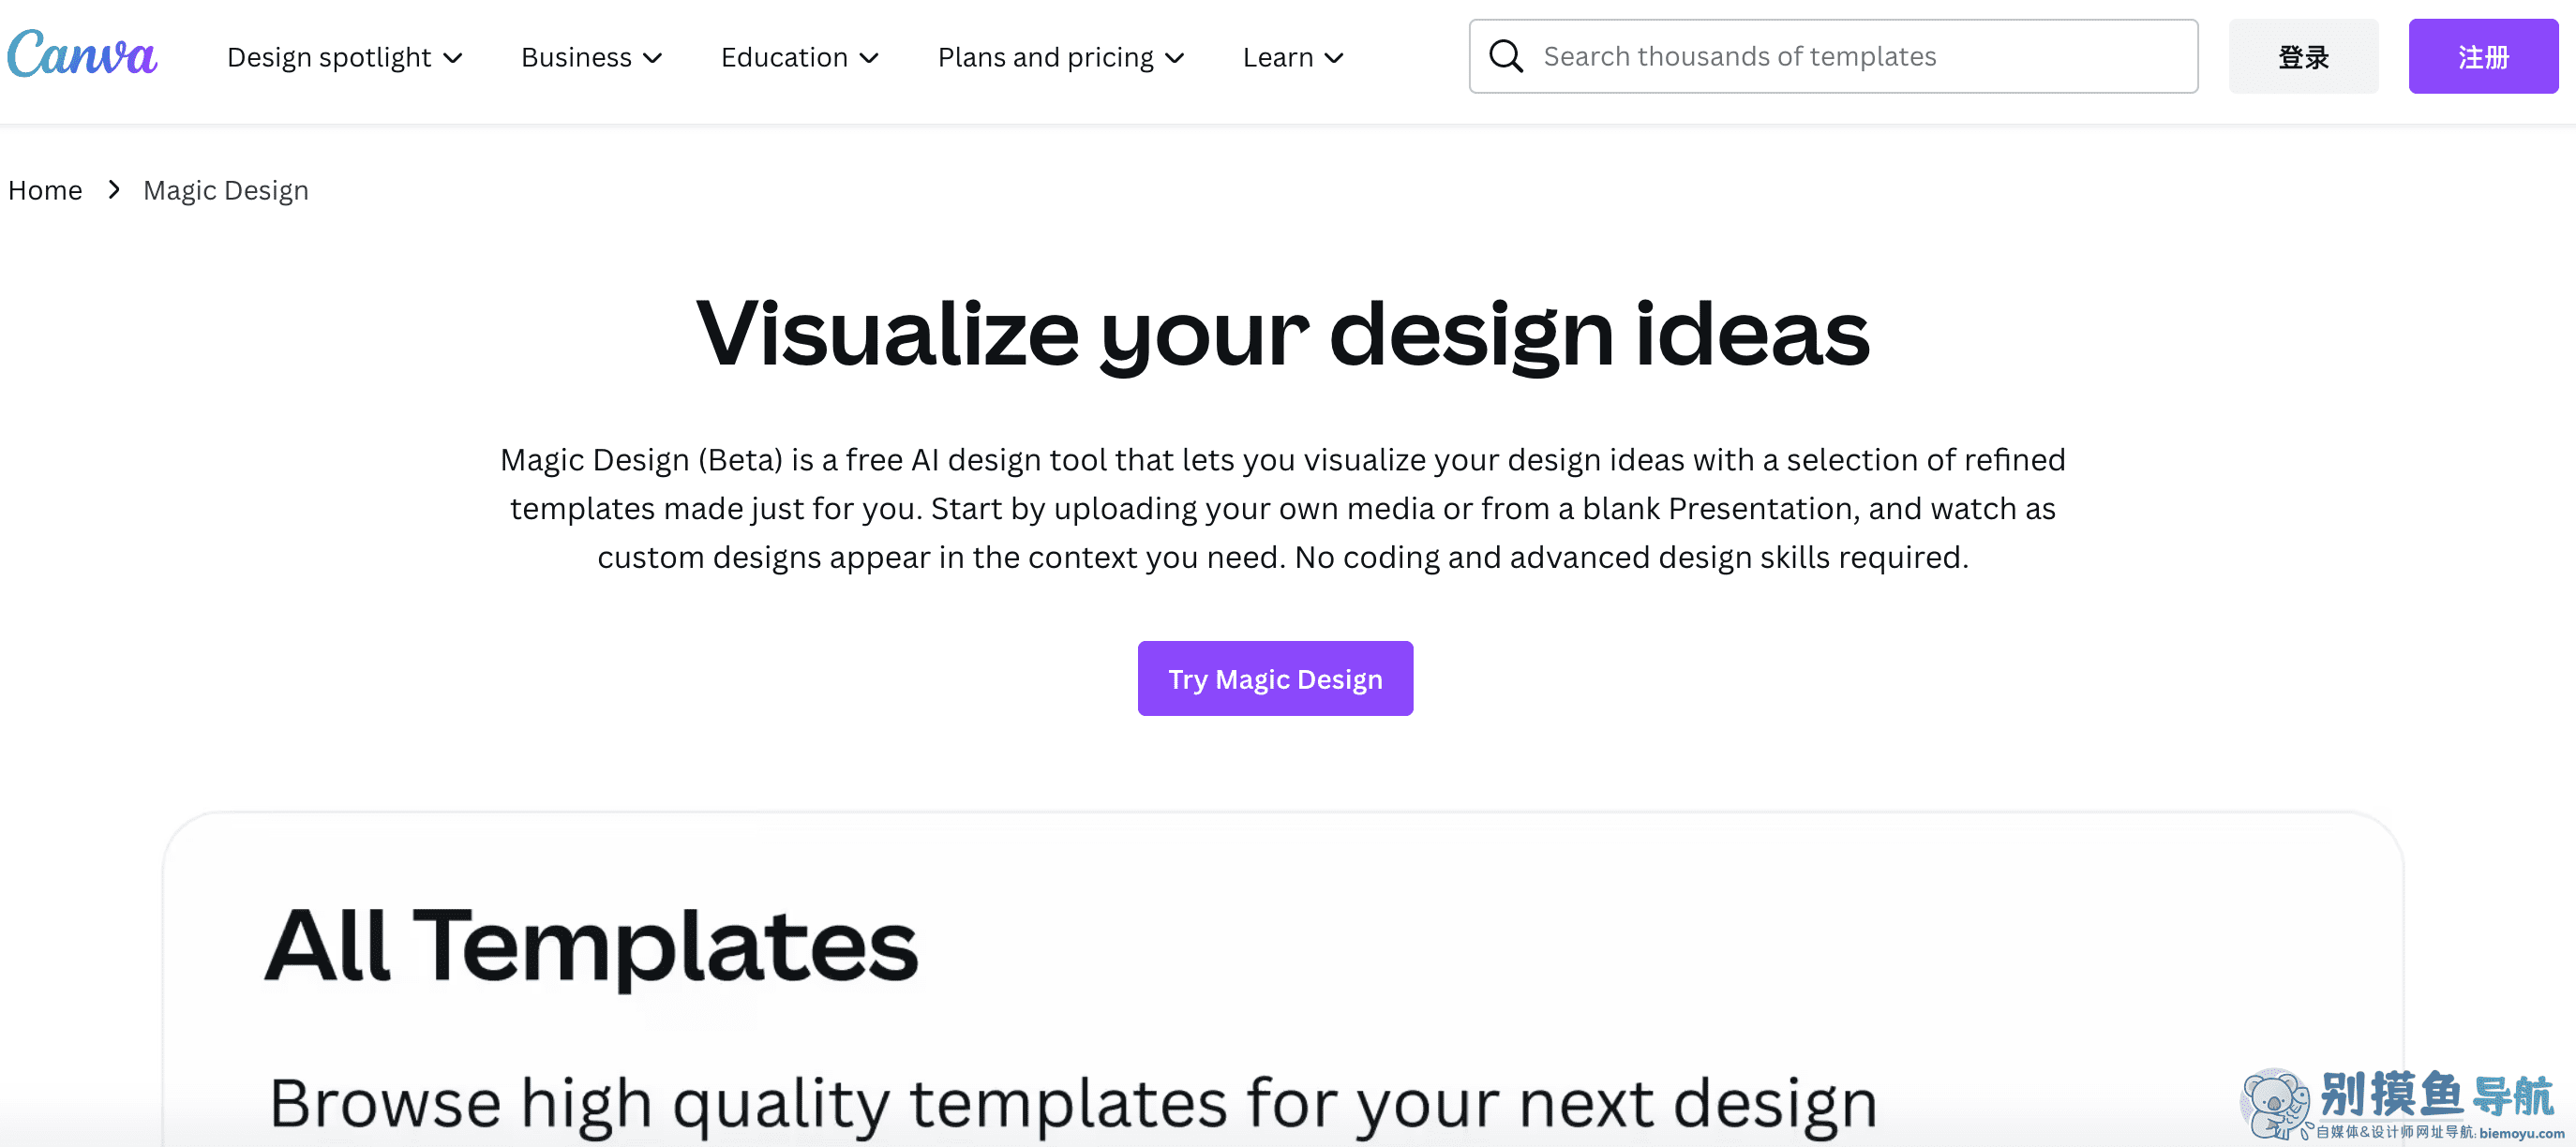The height and width of the screenshot is (1147, 2576).
Task: Open the Education menu
Action: click(800, 57)
